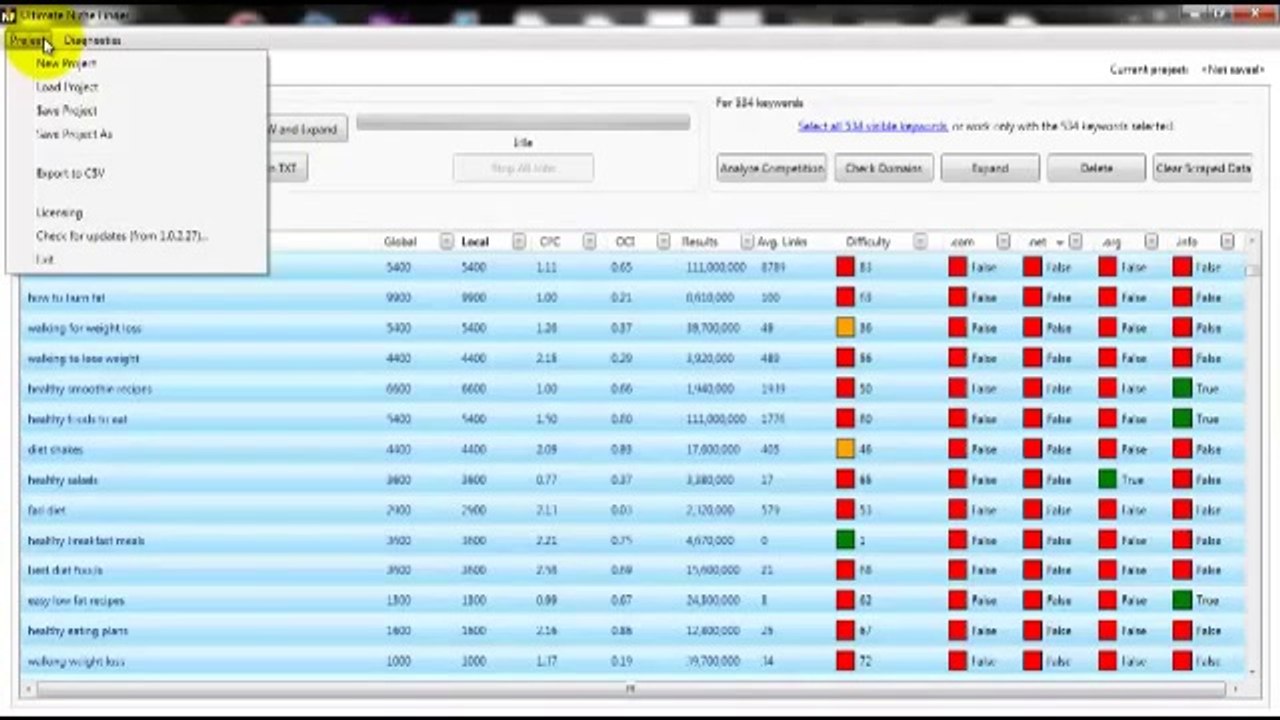Click green .info square for healthy foods to eat
This screenshot has width=1280, height=720.
pos(1183,419)
